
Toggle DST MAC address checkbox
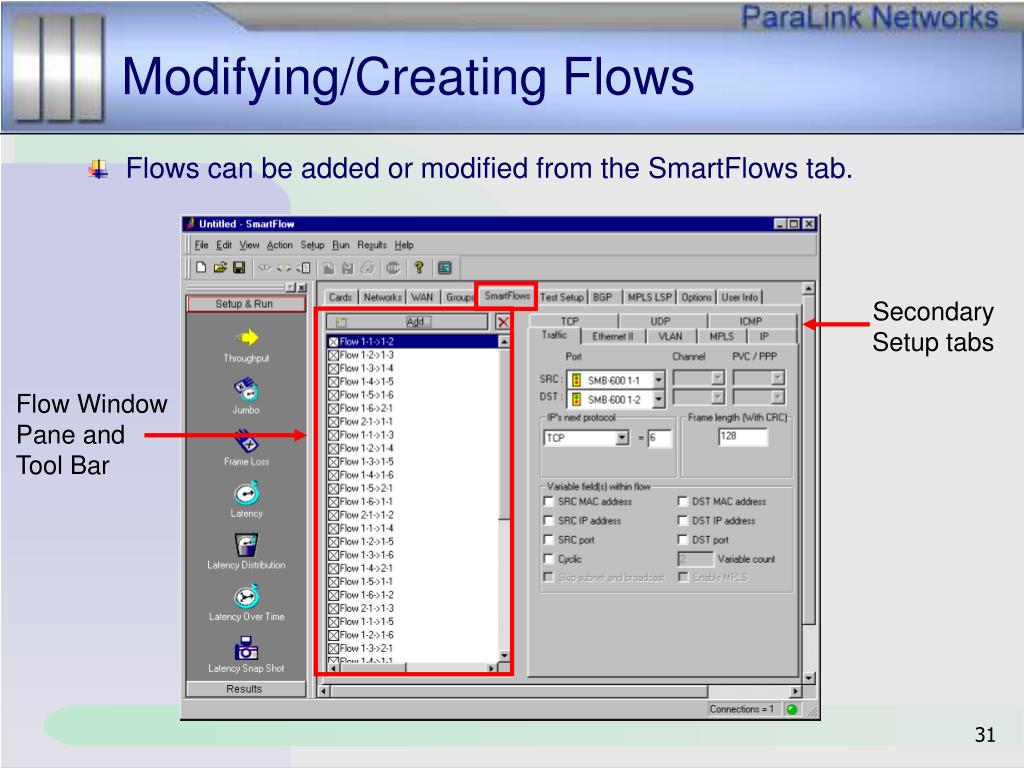click(682, 502)
